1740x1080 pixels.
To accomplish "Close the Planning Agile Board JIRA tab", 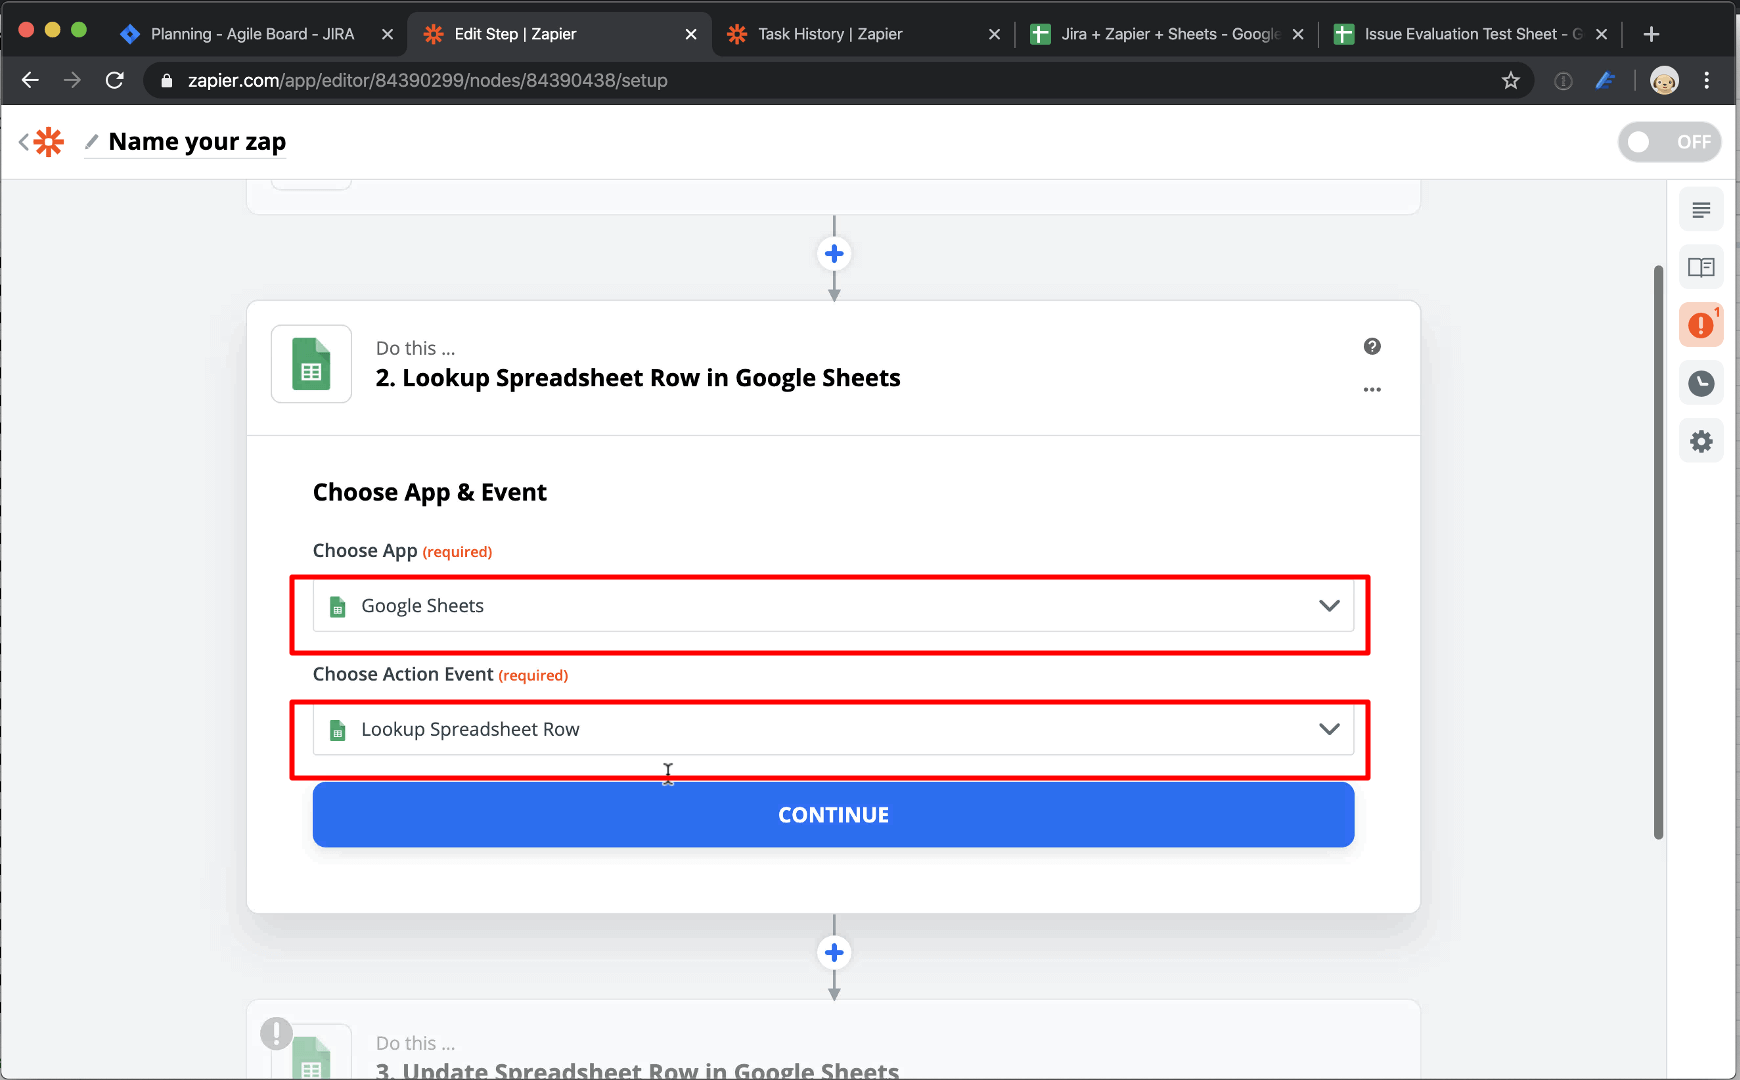I will [387, 34].
